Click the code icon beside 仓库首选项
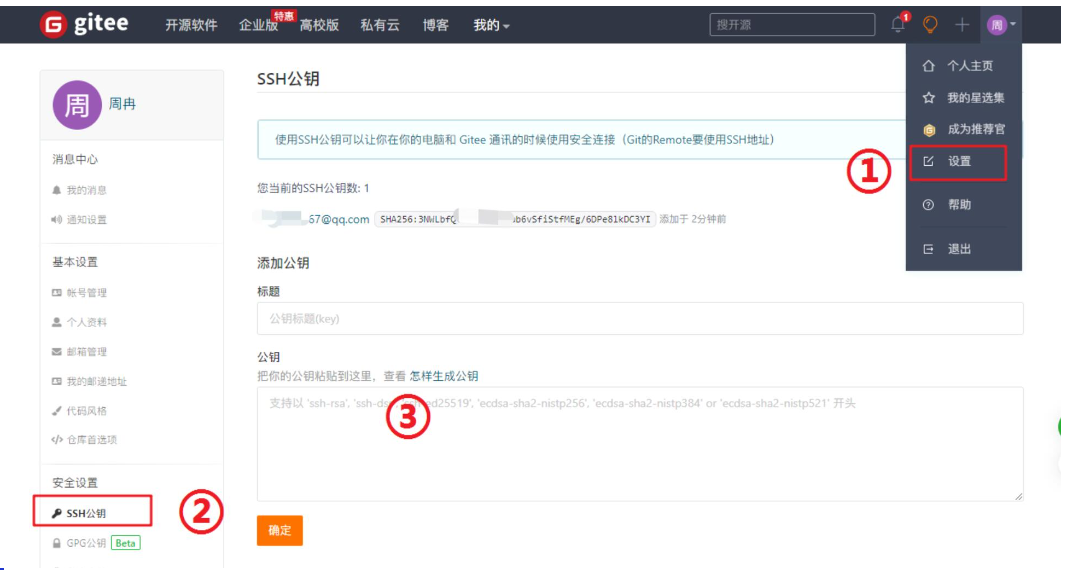This screenshot has width=1077, height=570. pyautogui.click(x=57, y=440)
